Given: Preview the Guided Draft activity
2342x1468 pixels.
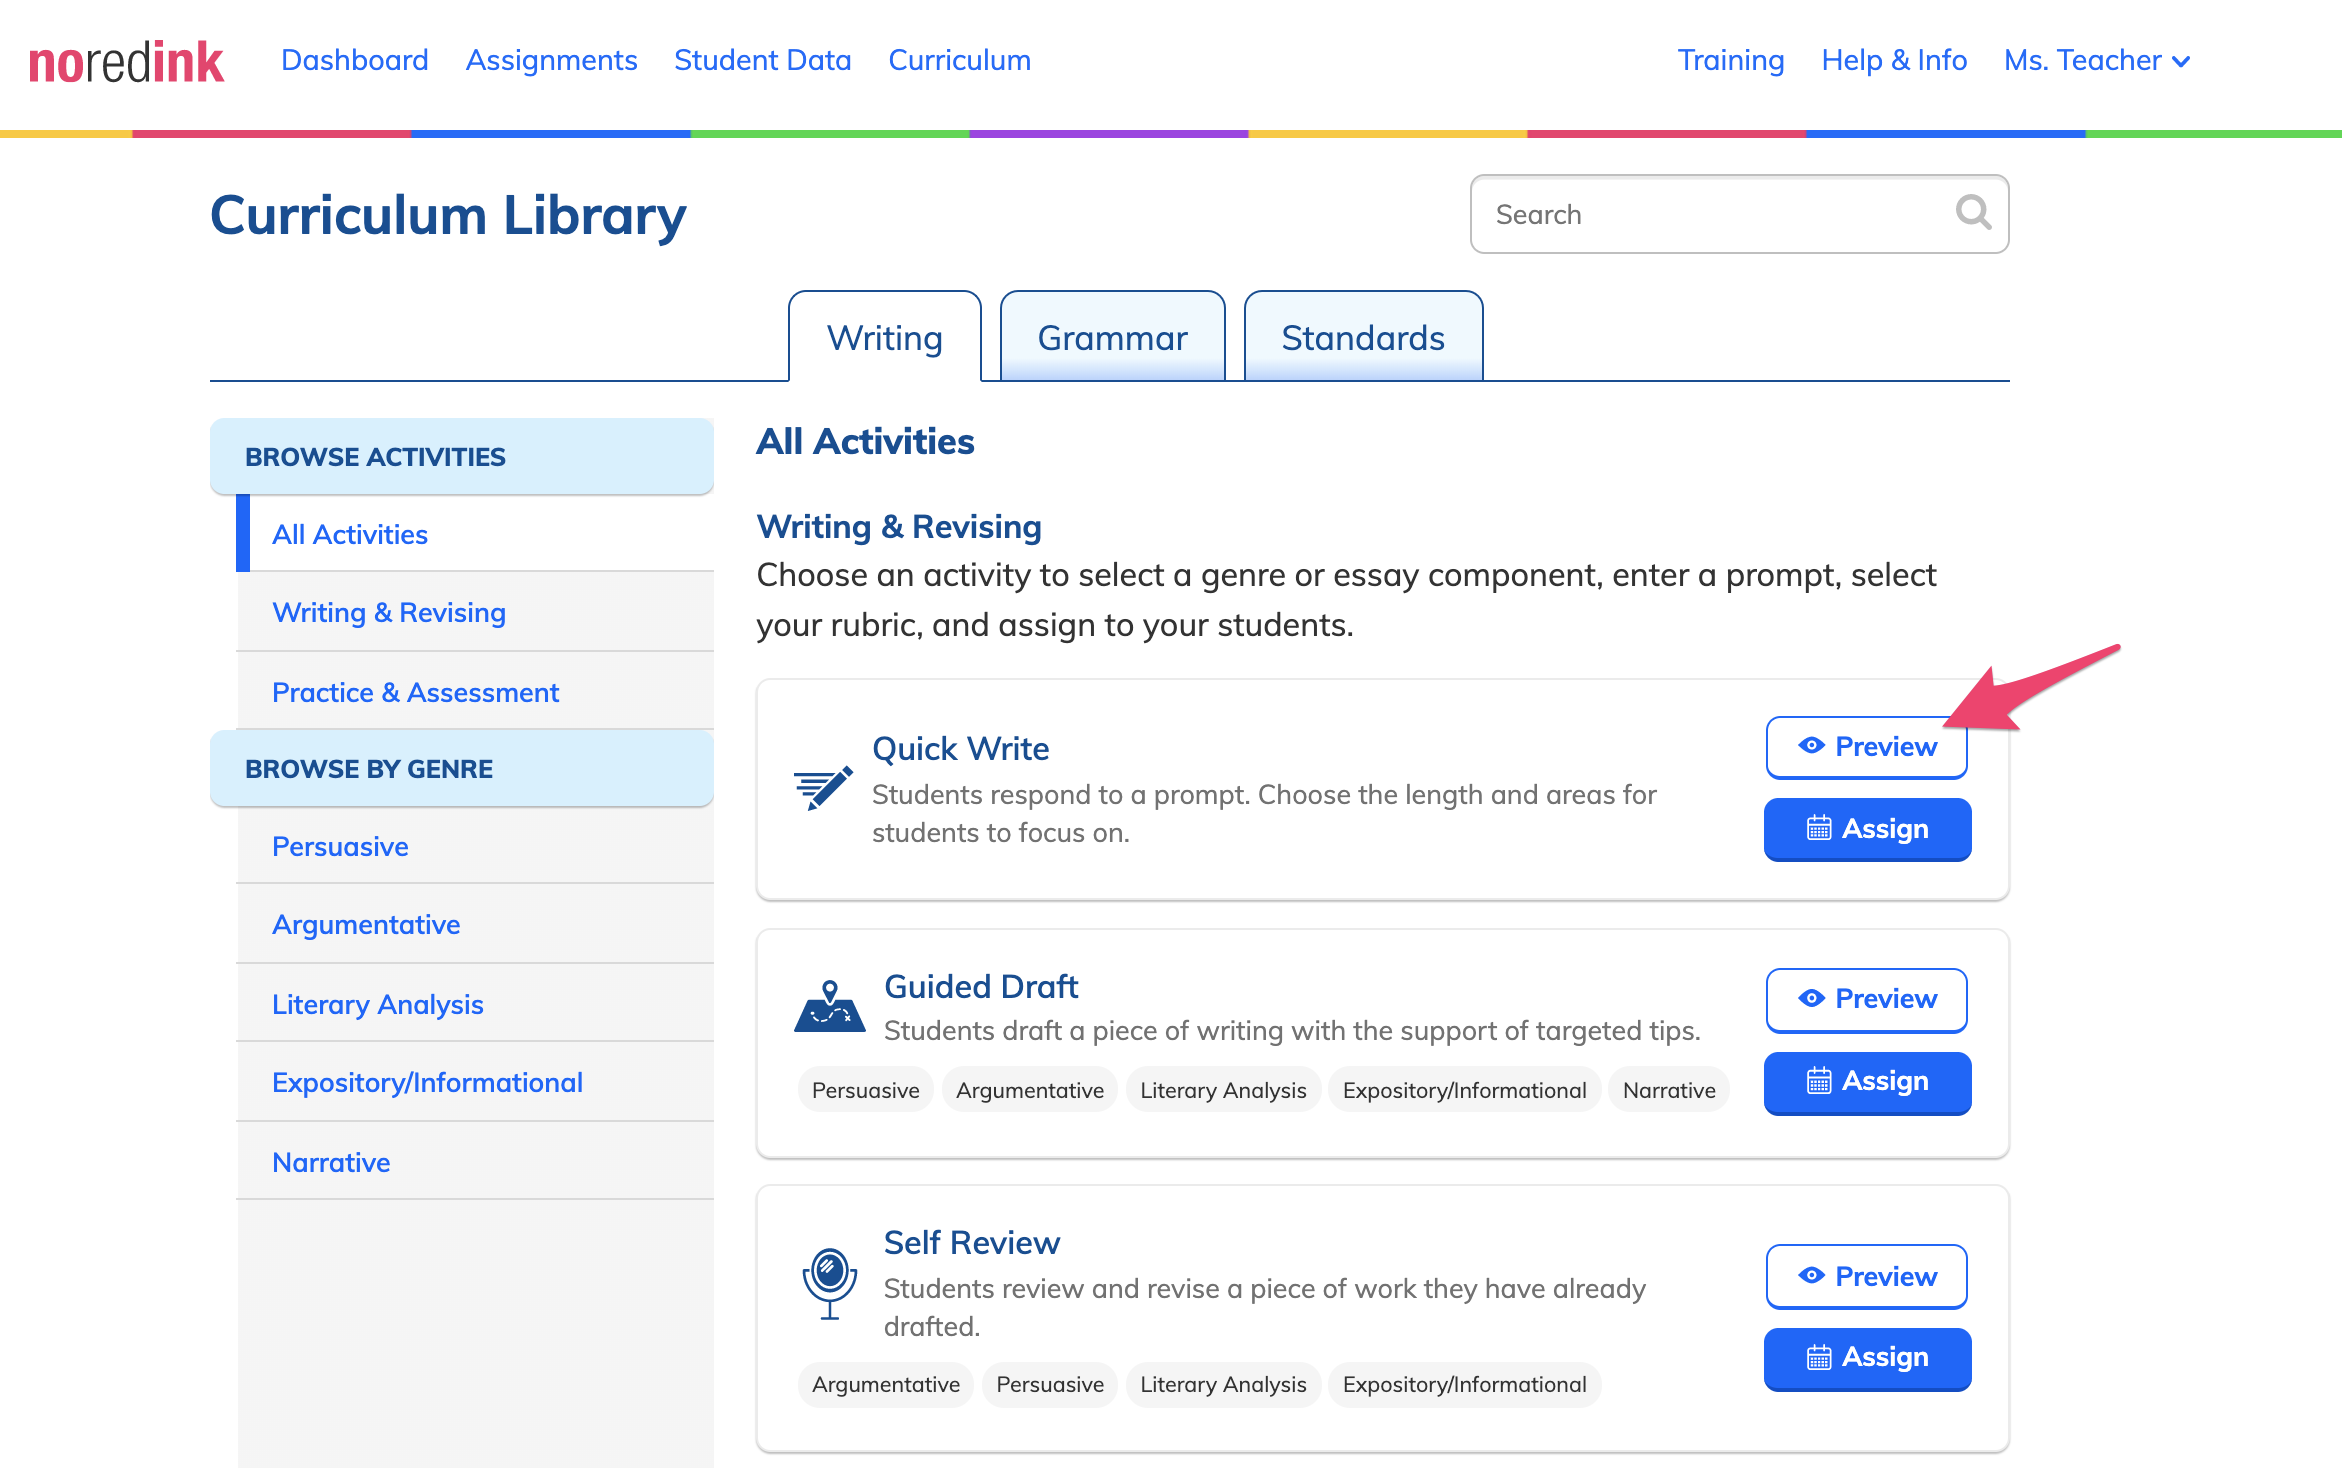Looking at the screenshot, I should (1867, 999).
